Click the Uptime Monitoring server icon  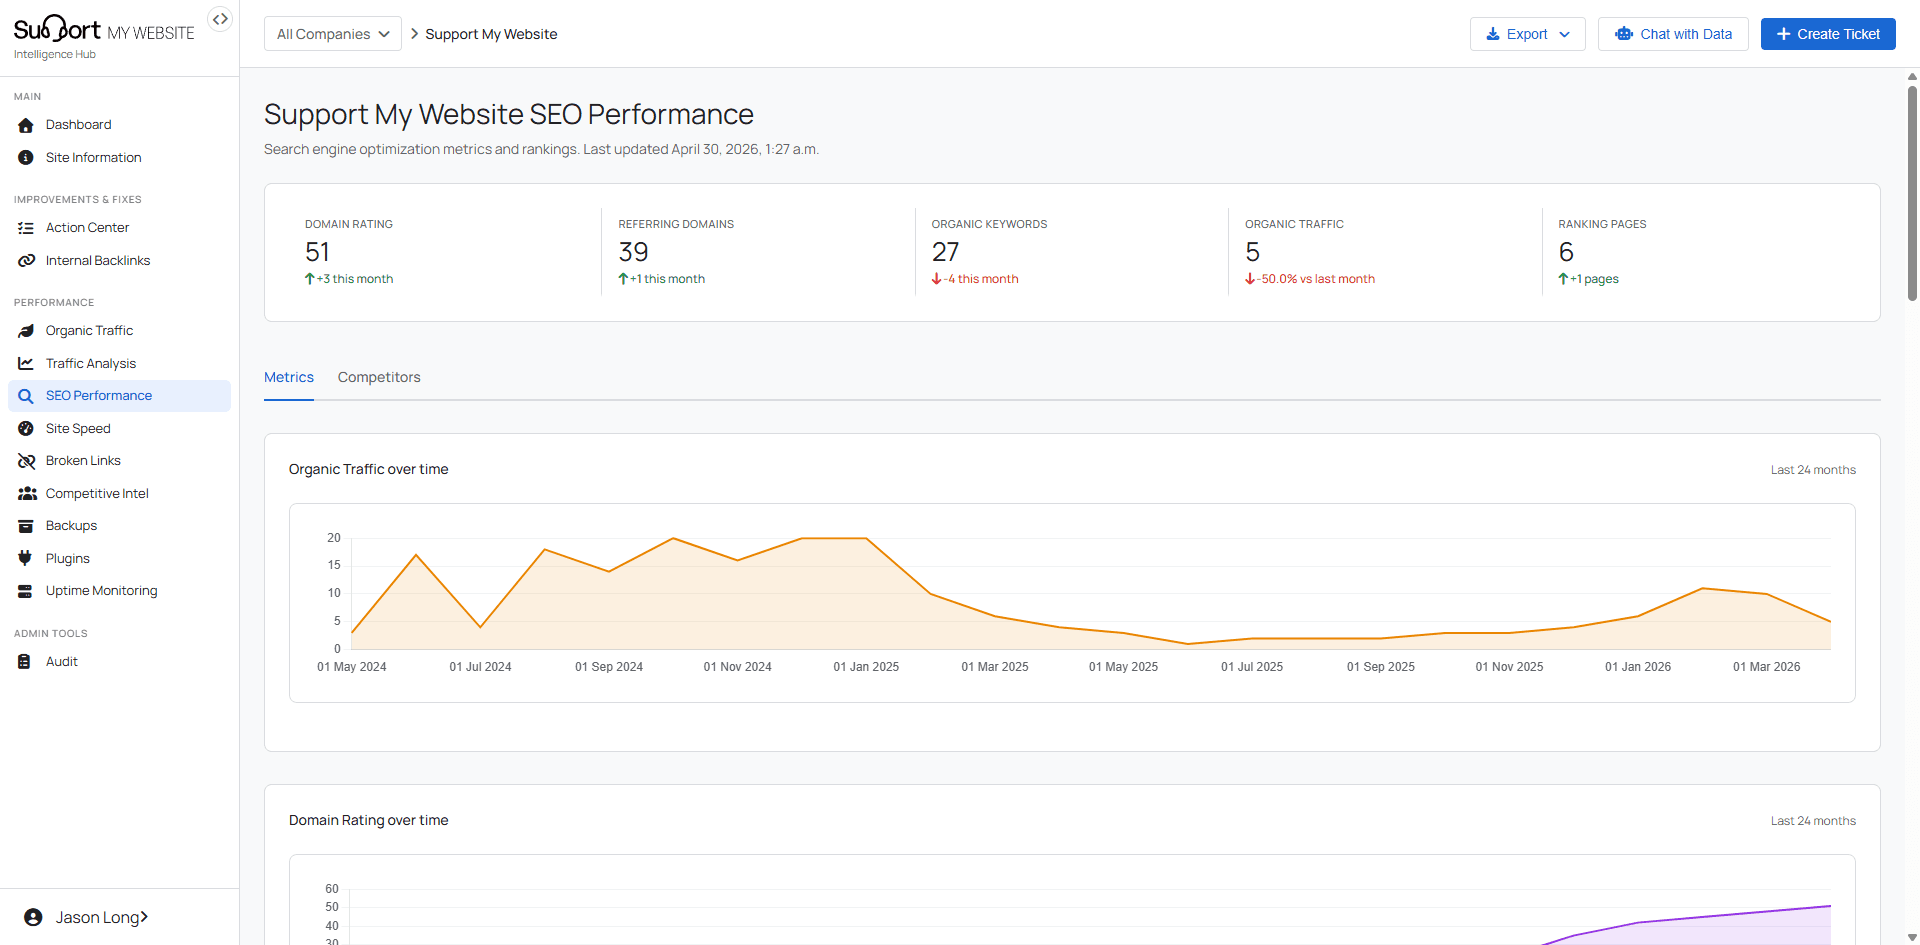pyautogui.click(x=26, y=591)
